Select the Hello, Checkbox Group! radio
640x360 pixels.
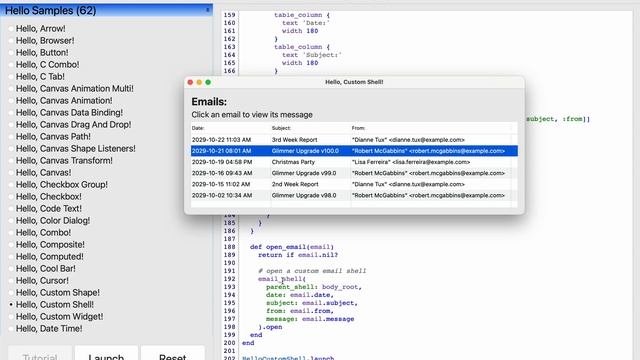tap(11, 184)
